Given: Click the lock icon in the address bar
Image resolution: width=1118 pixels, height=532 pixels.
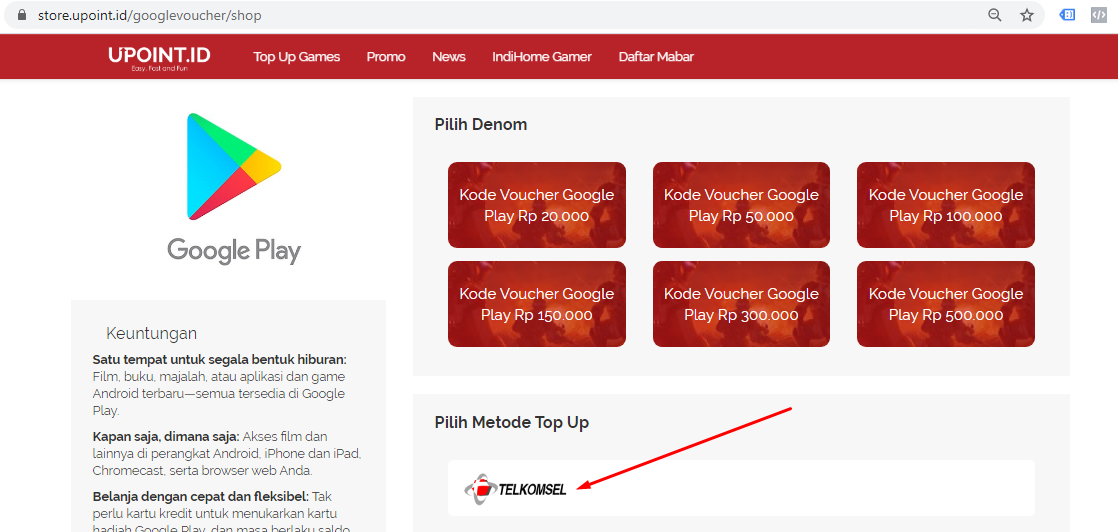Looking at the screenshot, I should [x=21, y=15].
